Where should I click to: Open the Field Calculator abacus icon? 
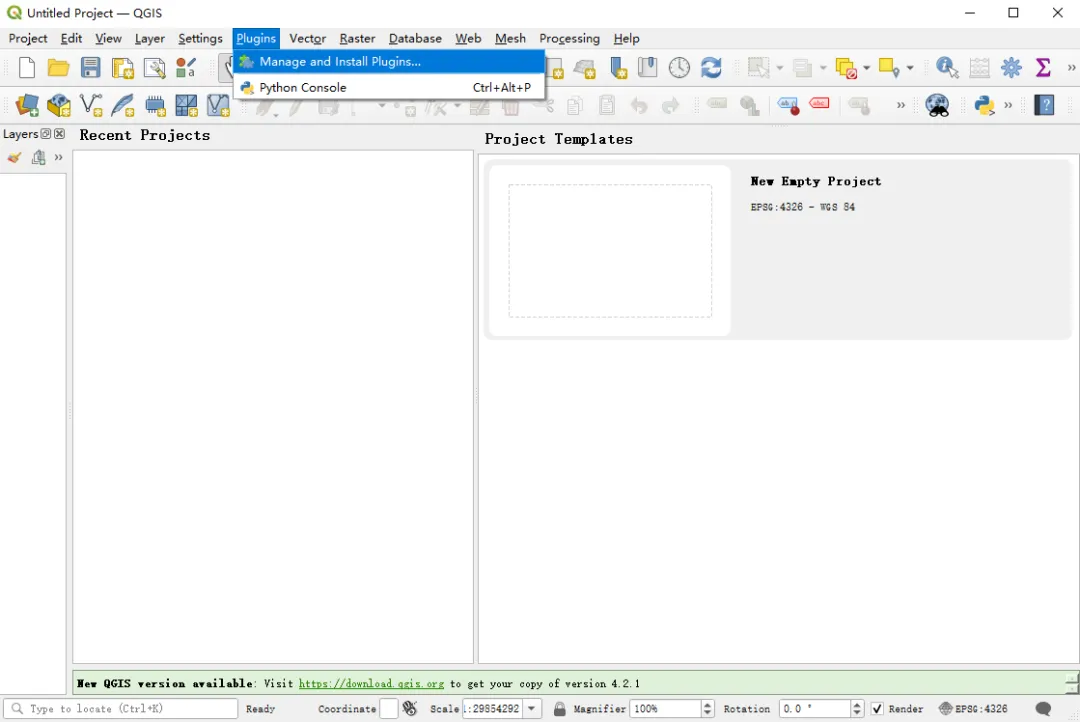(979, 68)
